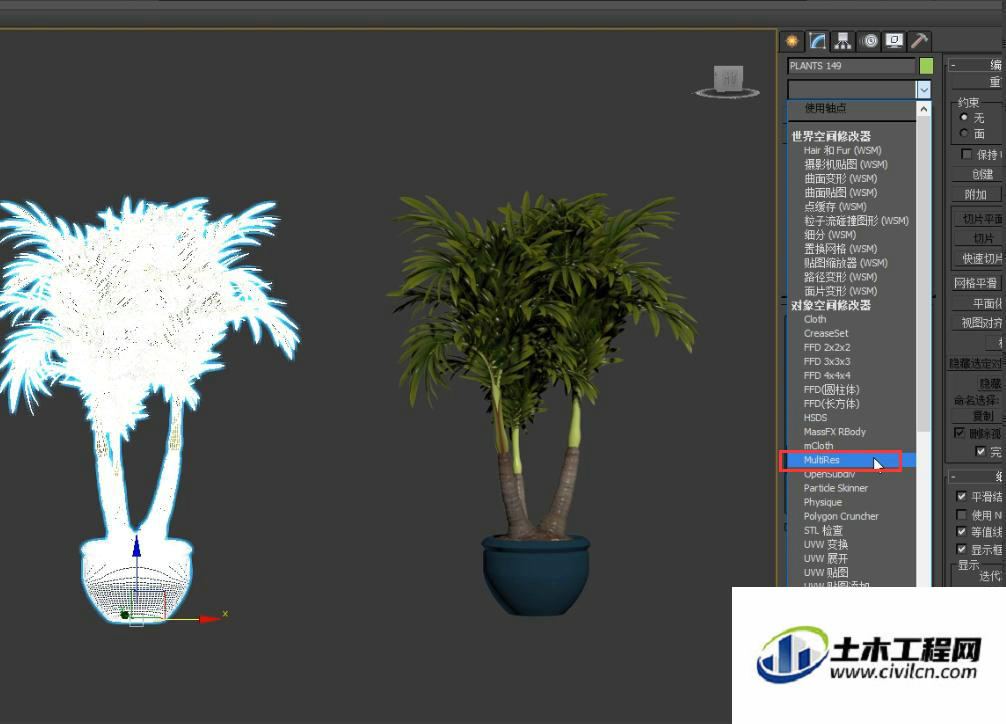Toggle the 保持 checkbox
This screenshot has width=1006, height=724.
pos(966,154)
